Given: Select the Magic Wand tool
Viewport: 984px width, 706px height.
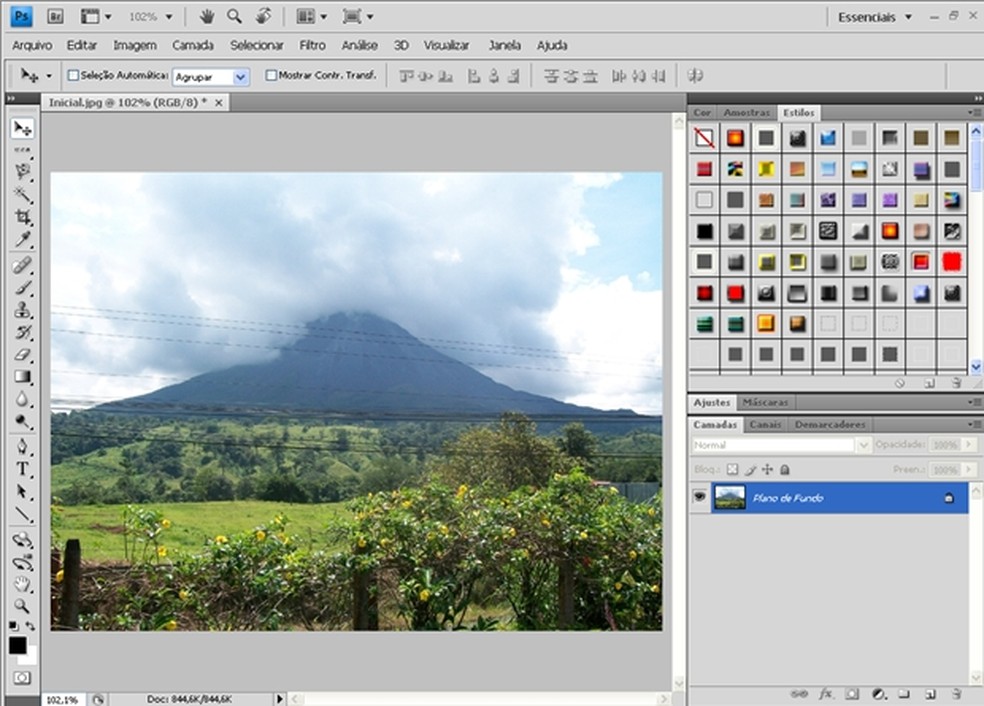Looking at the screenshot, I should pyautogui.click(x=22, y=194).
